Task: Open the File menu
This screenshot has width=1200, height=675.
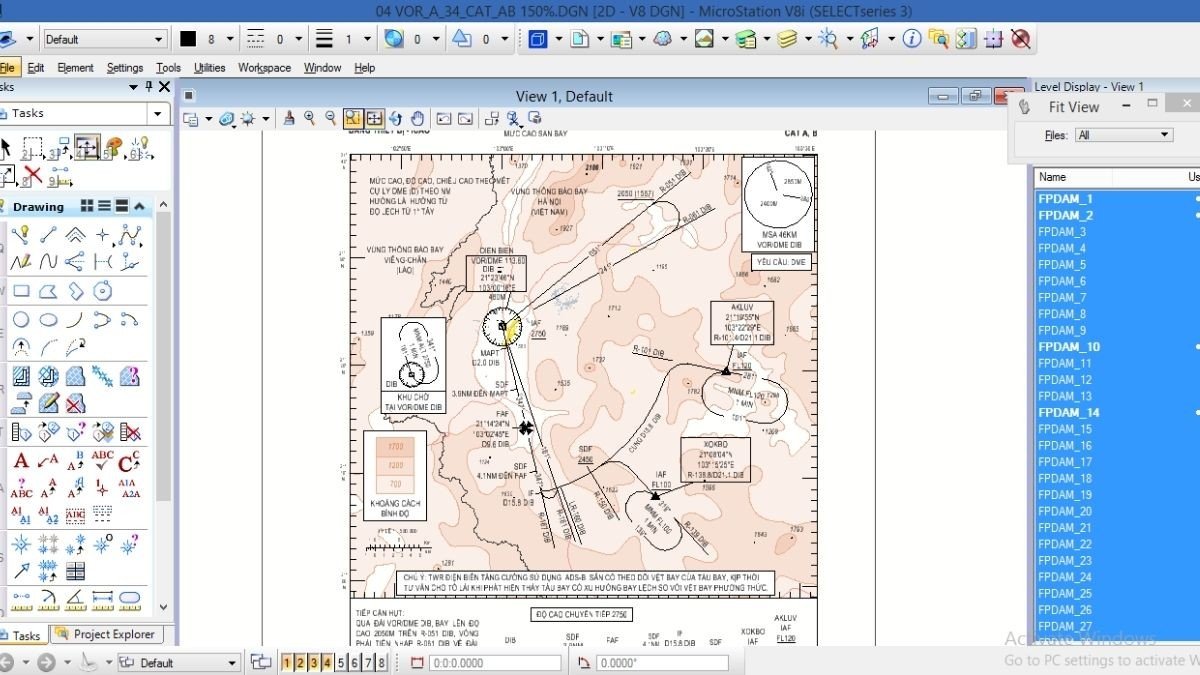Action: coord(7,68)
